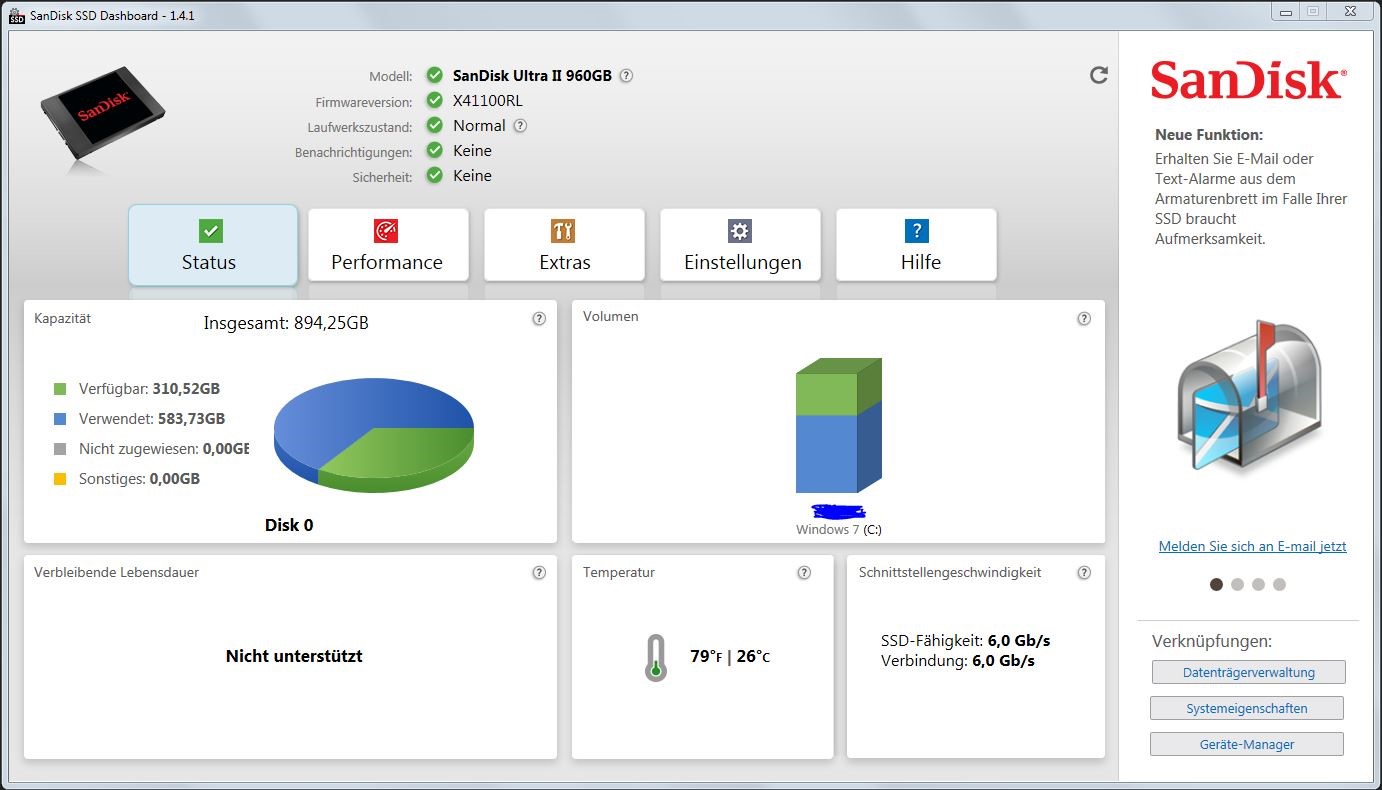Click the app icon in the title bar
The width and height of the screenshot is (1382, 790).
(x=16, y=16)
